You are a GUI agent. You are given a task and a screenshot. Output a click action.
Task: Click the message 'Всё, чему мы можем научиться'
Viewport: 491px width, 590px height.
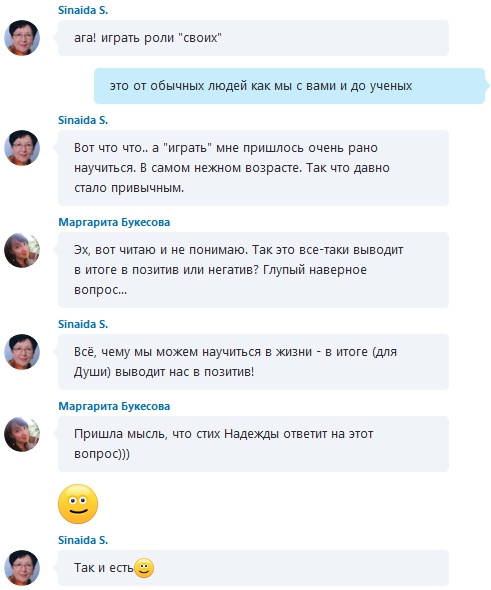[x=253, y=362]
